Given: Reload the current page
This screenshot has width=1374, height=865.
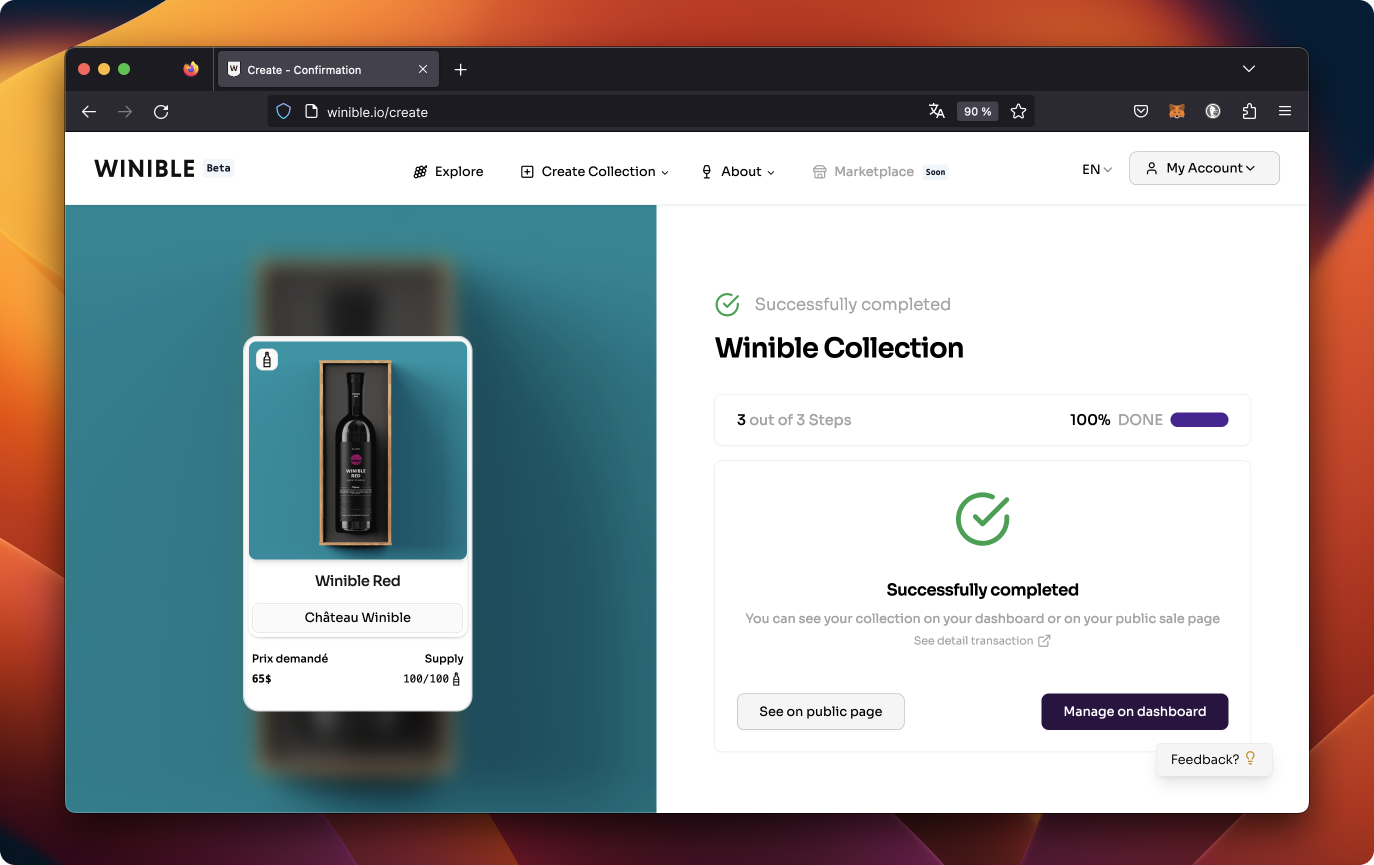Looking at the screenshot, I should click(x=161, y=112).
